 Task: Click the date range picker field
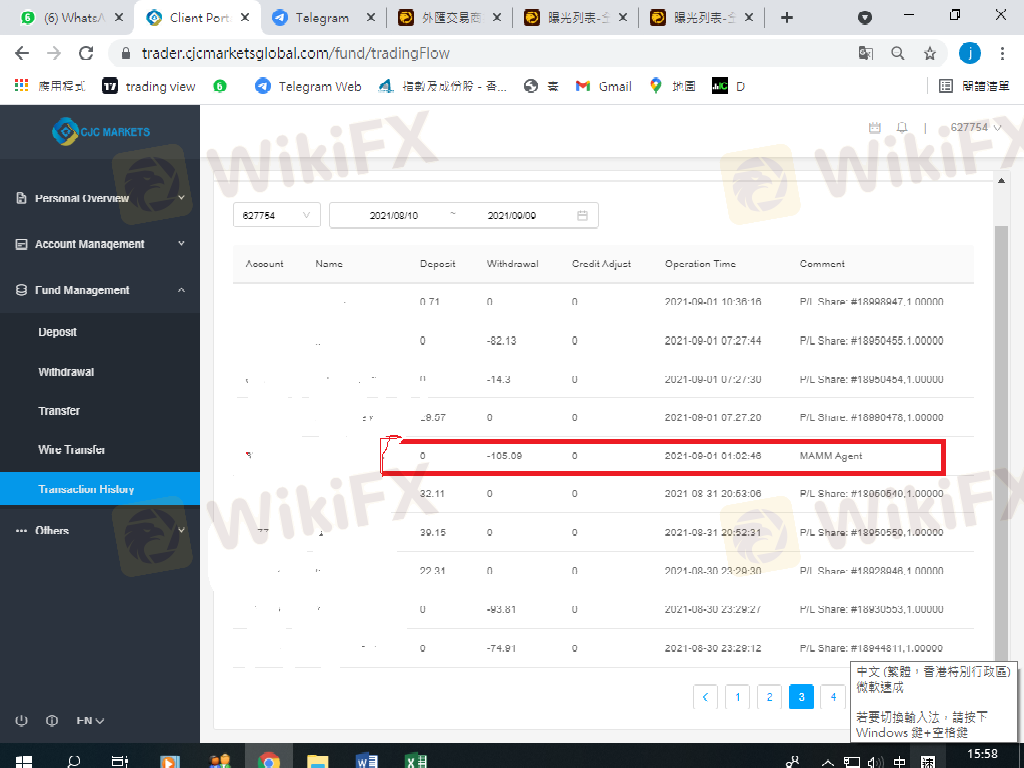(x=463, y=215)
